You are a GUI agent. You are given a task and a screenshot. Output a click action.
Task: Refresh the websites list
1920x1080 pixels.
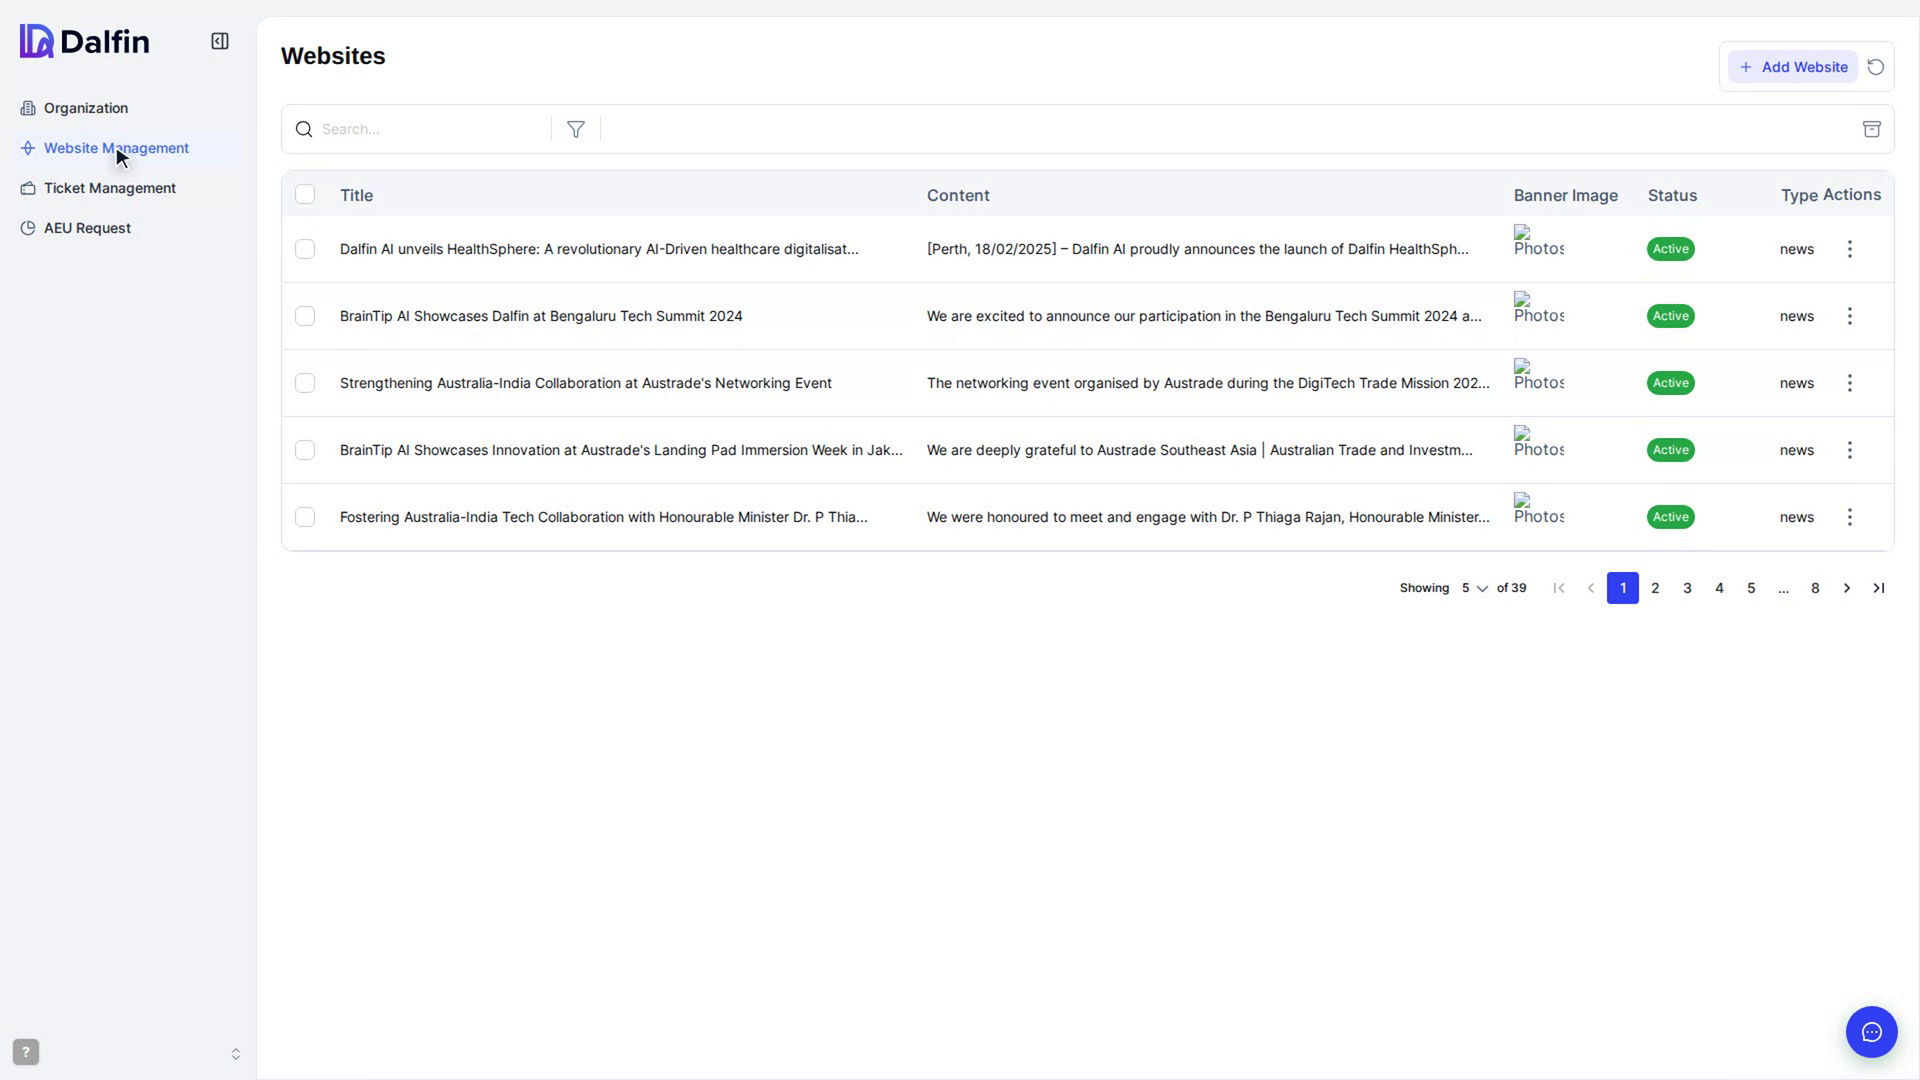(x=1876, y=67)
